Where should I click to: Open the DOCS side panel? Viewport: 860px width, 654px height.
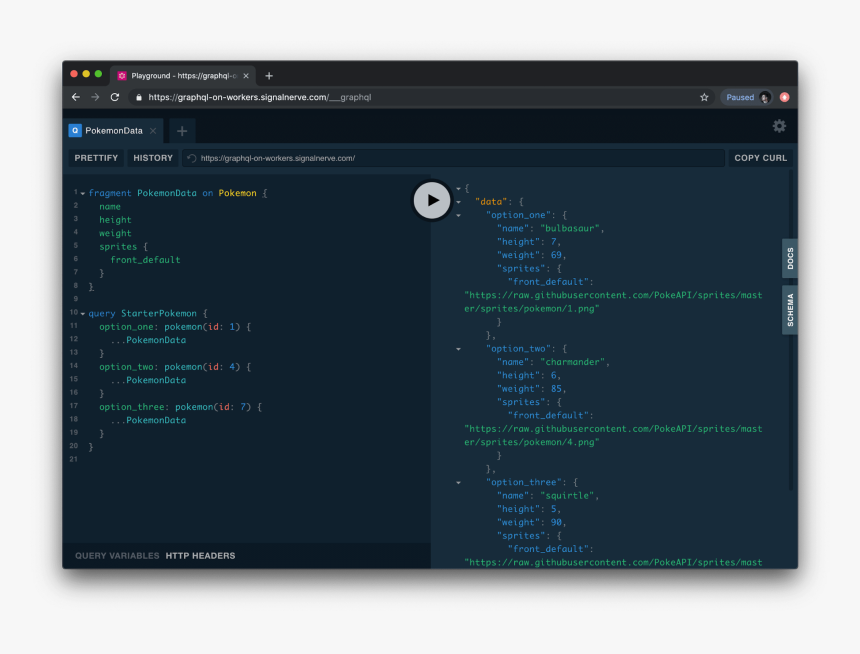click(x=790, y=258)
